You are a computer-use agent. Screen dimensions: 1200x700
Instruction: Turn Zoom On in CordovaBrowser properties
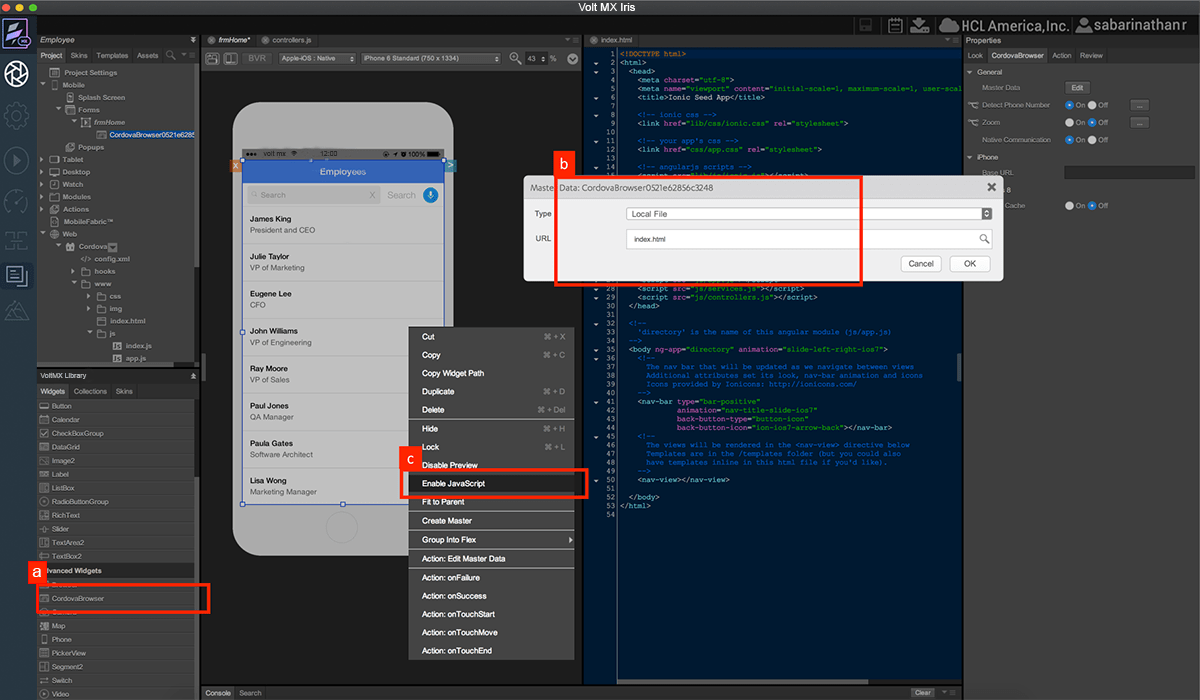tap(1069, 122)
